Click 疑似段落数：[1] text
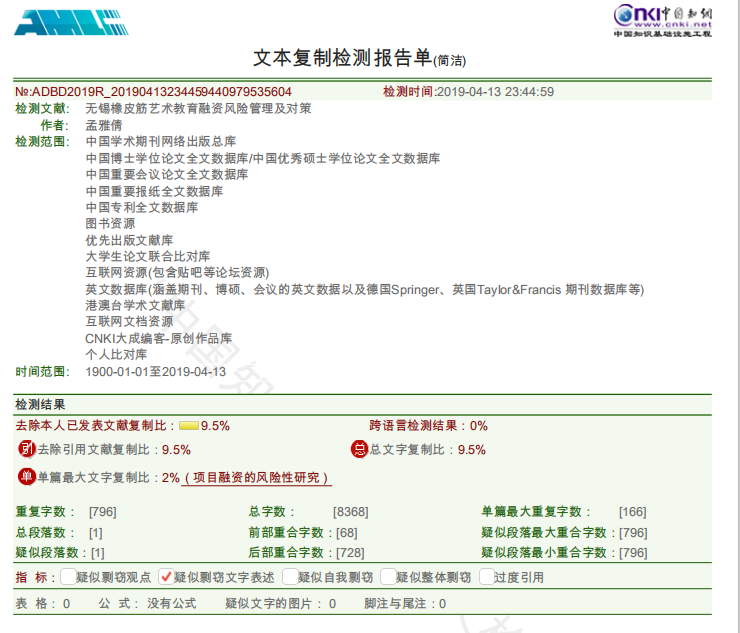The image size is (740, 633). coord(60,552)
